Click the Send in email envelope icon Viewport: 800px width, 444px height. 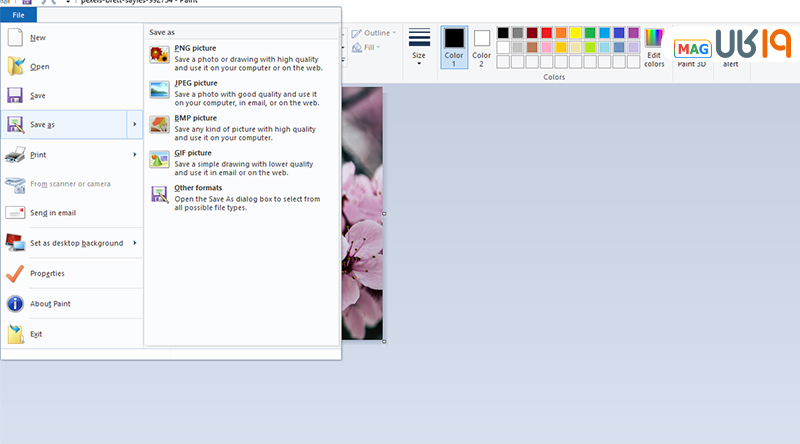pyautogui.click(x=15, y=213)
